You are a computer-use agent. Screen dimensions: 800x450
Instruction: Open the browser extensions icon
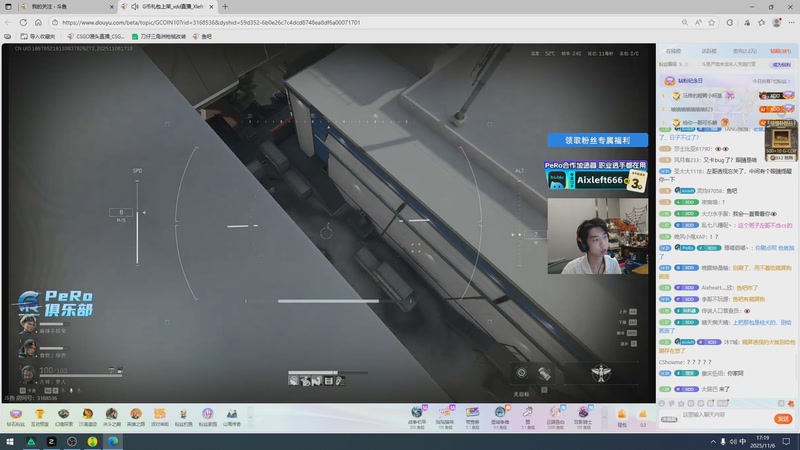(x=730, y=22)
